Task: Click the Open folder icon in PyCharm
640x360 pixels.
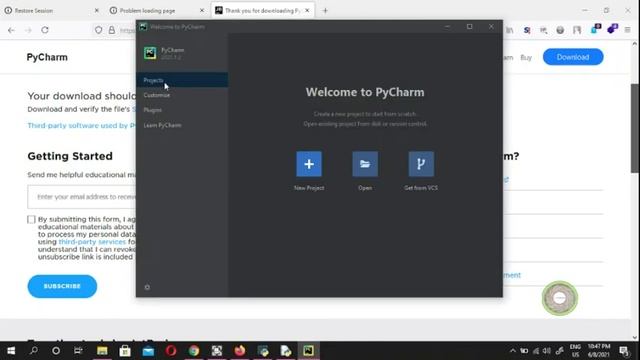Action: coord(365,164)
